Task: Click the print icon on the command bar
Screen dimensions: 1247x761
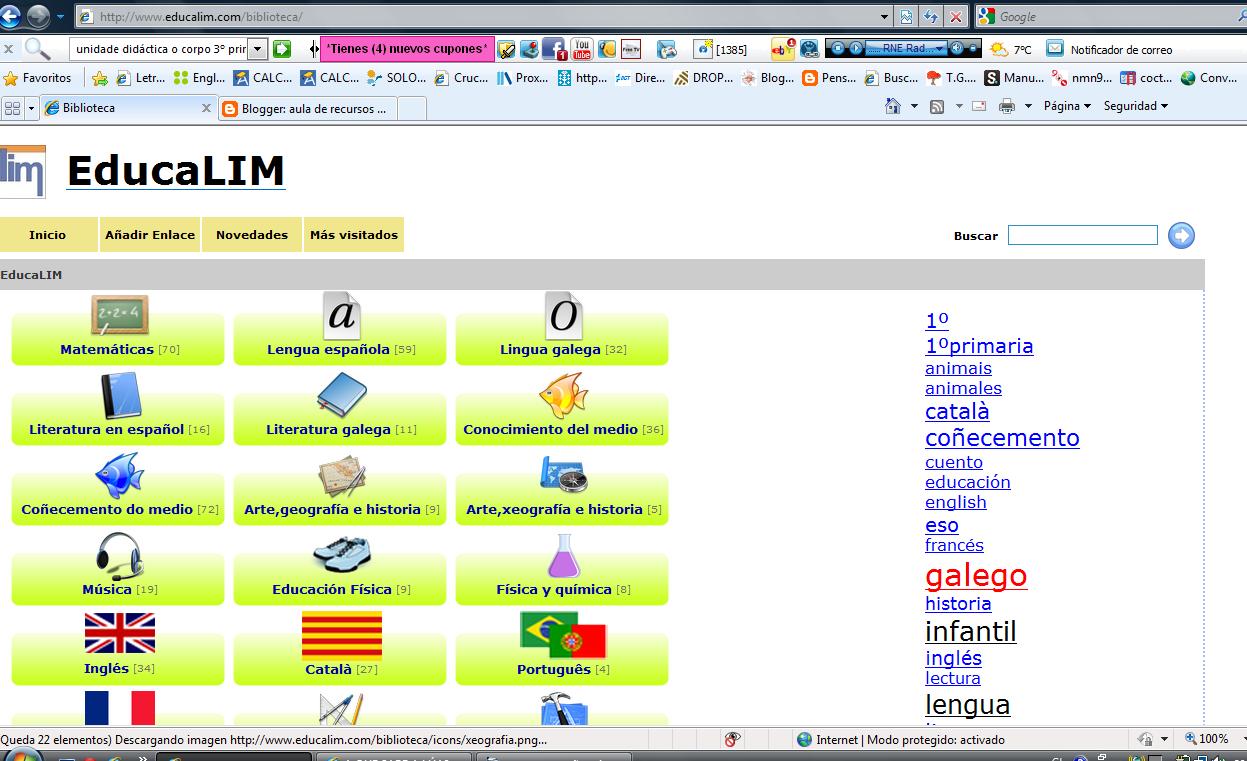Action: point(1005,105)
